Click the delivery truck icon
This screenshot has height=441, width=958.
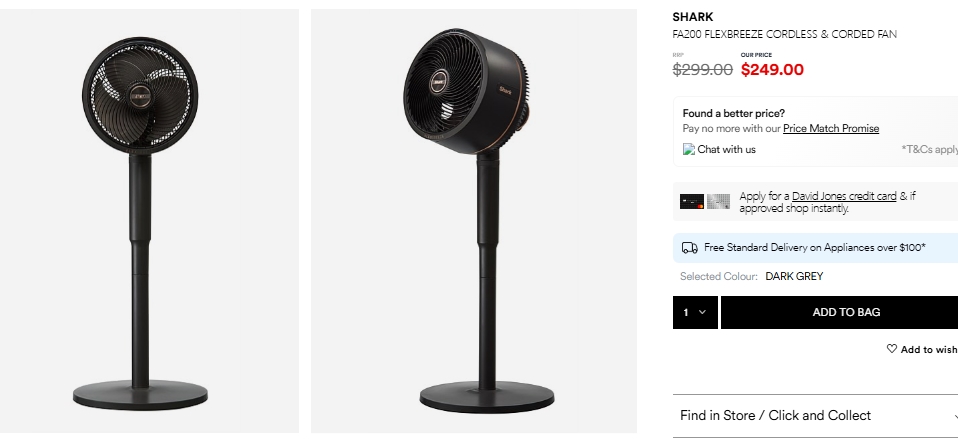click(x=689, y=247)
